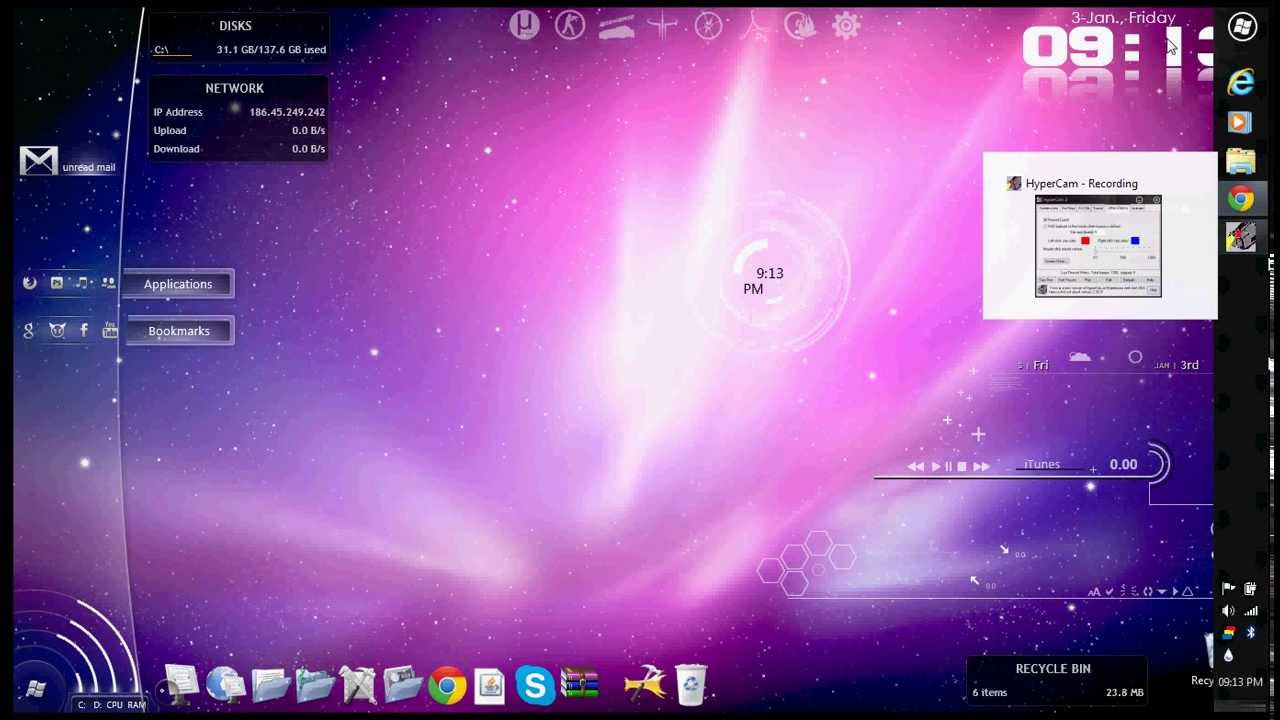Fast-forward the iTunes player widget

pyautogui.click(x=981, y=466)
